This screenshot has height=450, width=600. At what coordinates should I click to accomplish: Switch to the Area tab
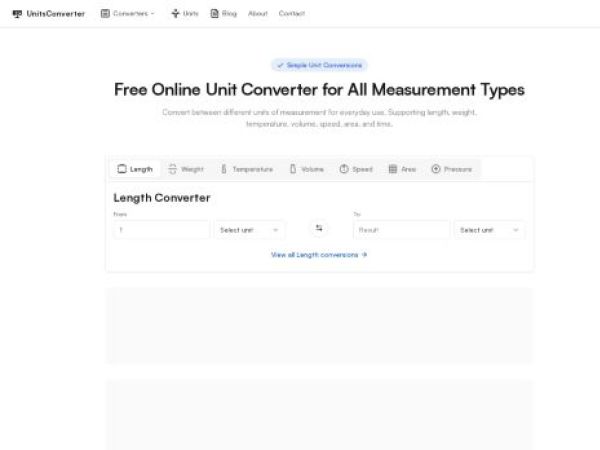pos(402,169)
